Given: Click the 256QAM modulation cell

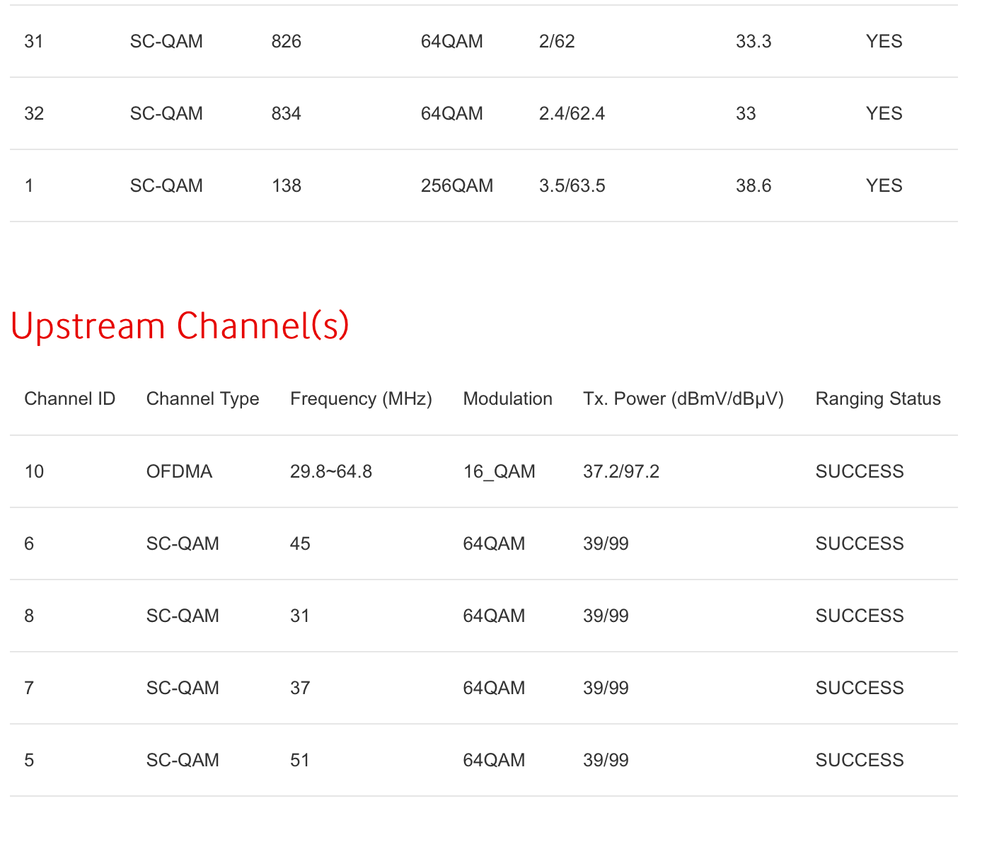Looking at the screenshot, I should click(457, 185).
